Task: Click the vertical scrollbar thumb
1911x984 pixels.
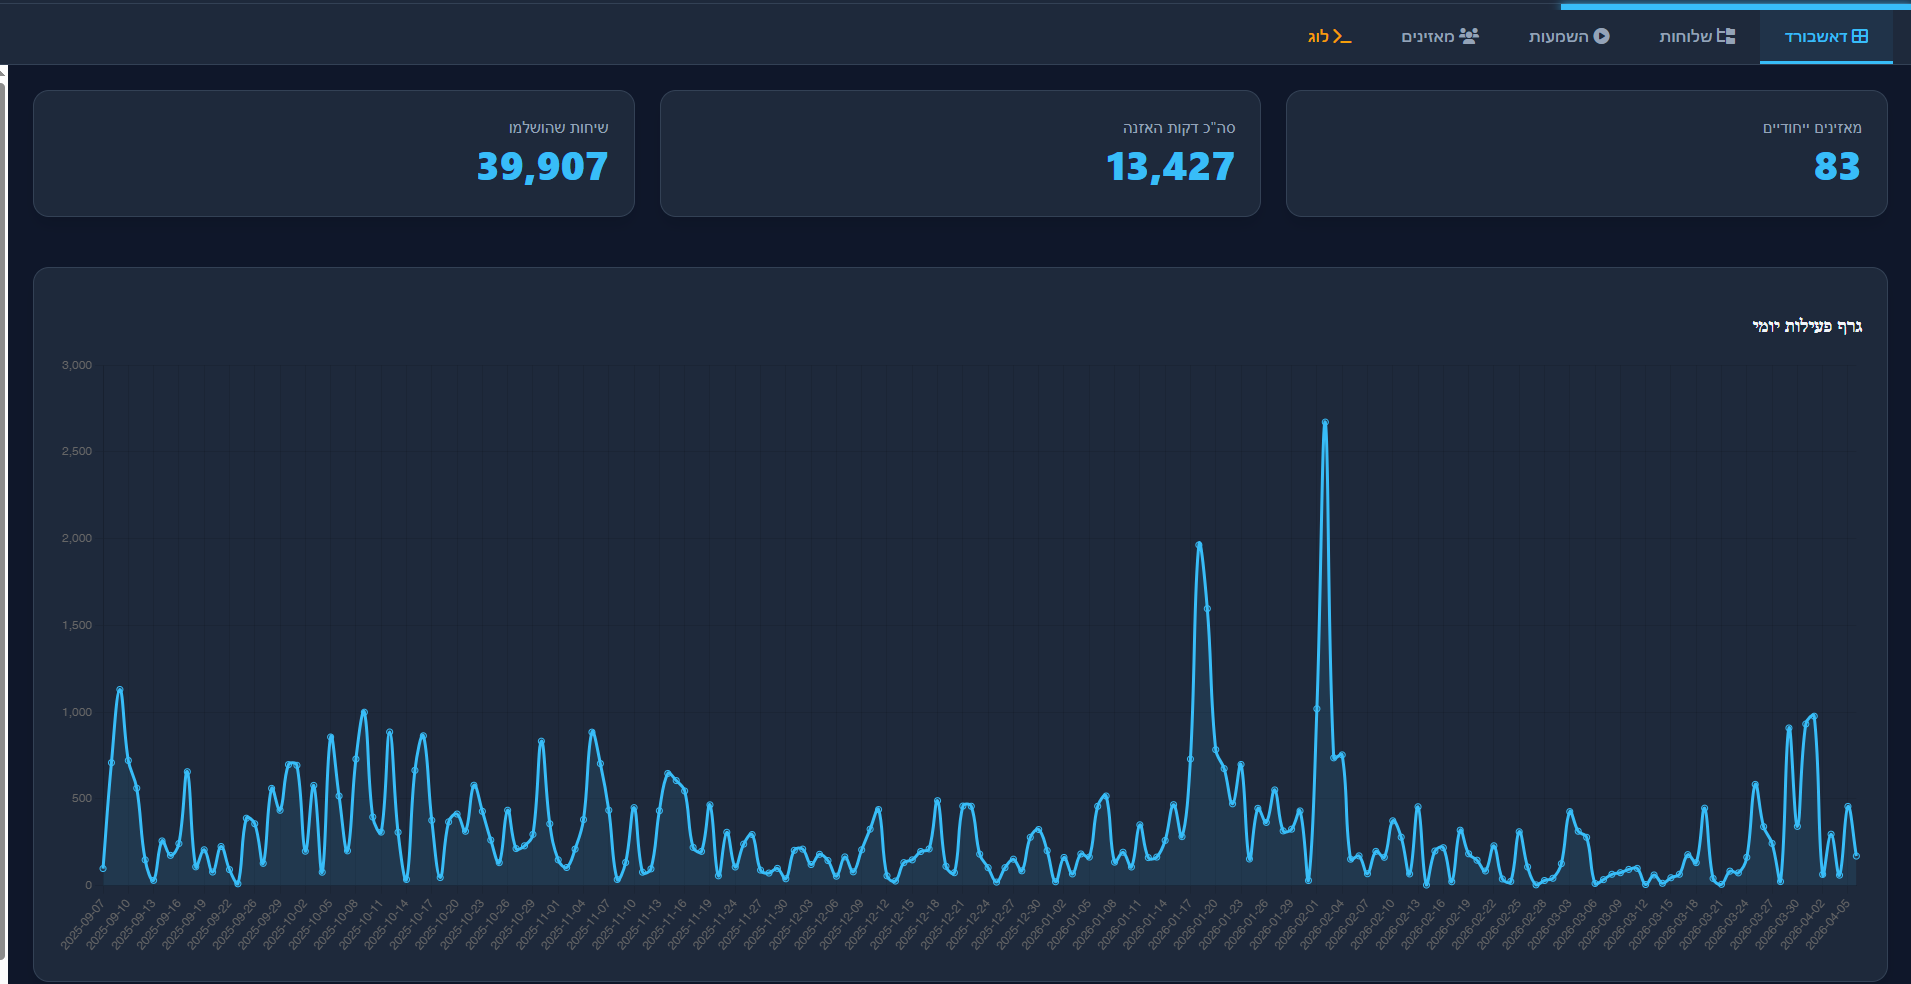Action: (3, 500)
